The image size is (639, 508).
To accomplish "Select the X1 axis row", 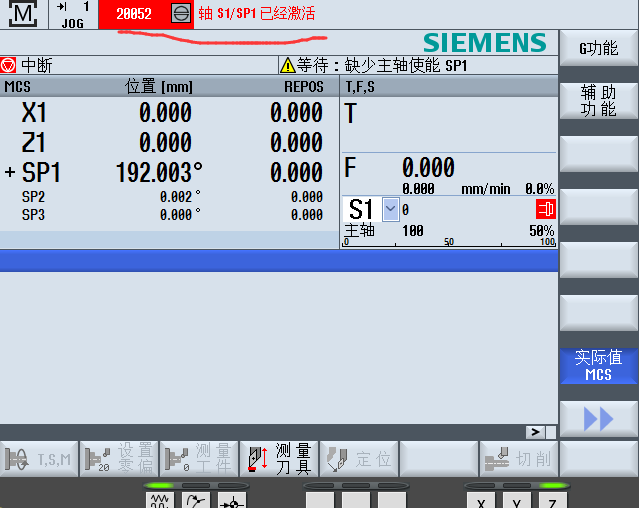I will pos(170,112).
